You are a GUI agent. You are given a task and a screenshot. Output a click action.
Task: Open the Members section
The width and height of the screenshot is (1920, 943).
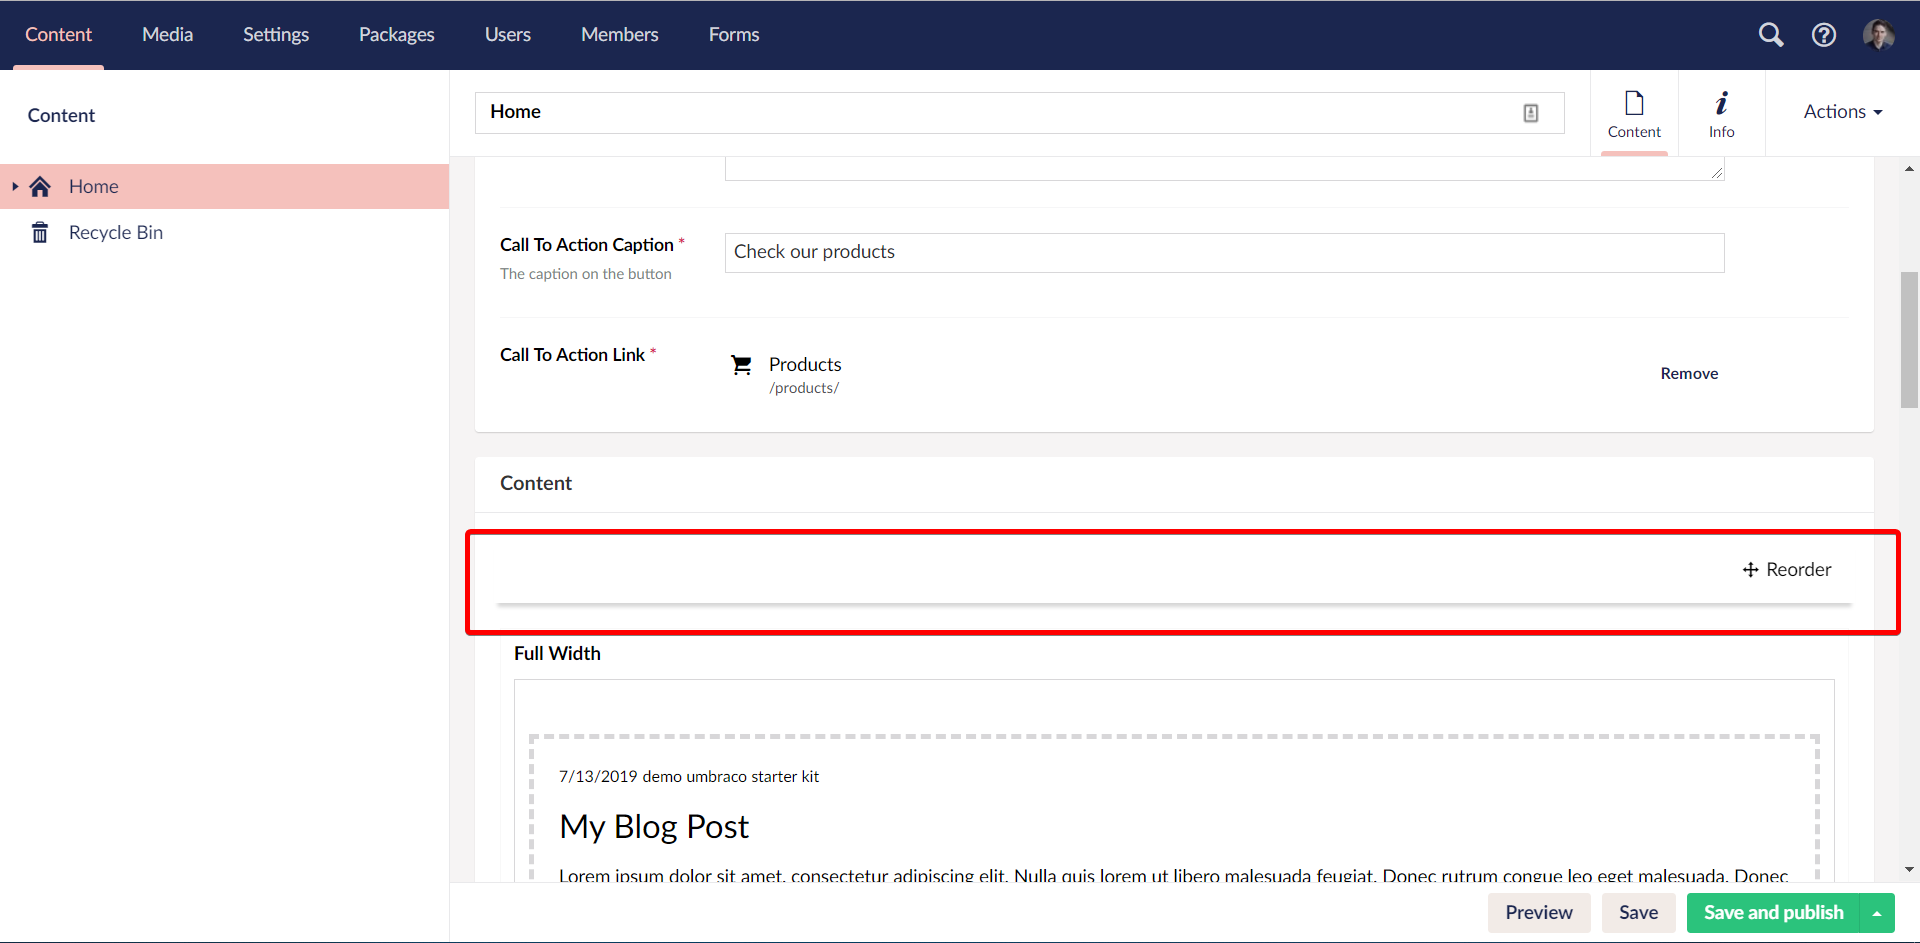(620, 35)
